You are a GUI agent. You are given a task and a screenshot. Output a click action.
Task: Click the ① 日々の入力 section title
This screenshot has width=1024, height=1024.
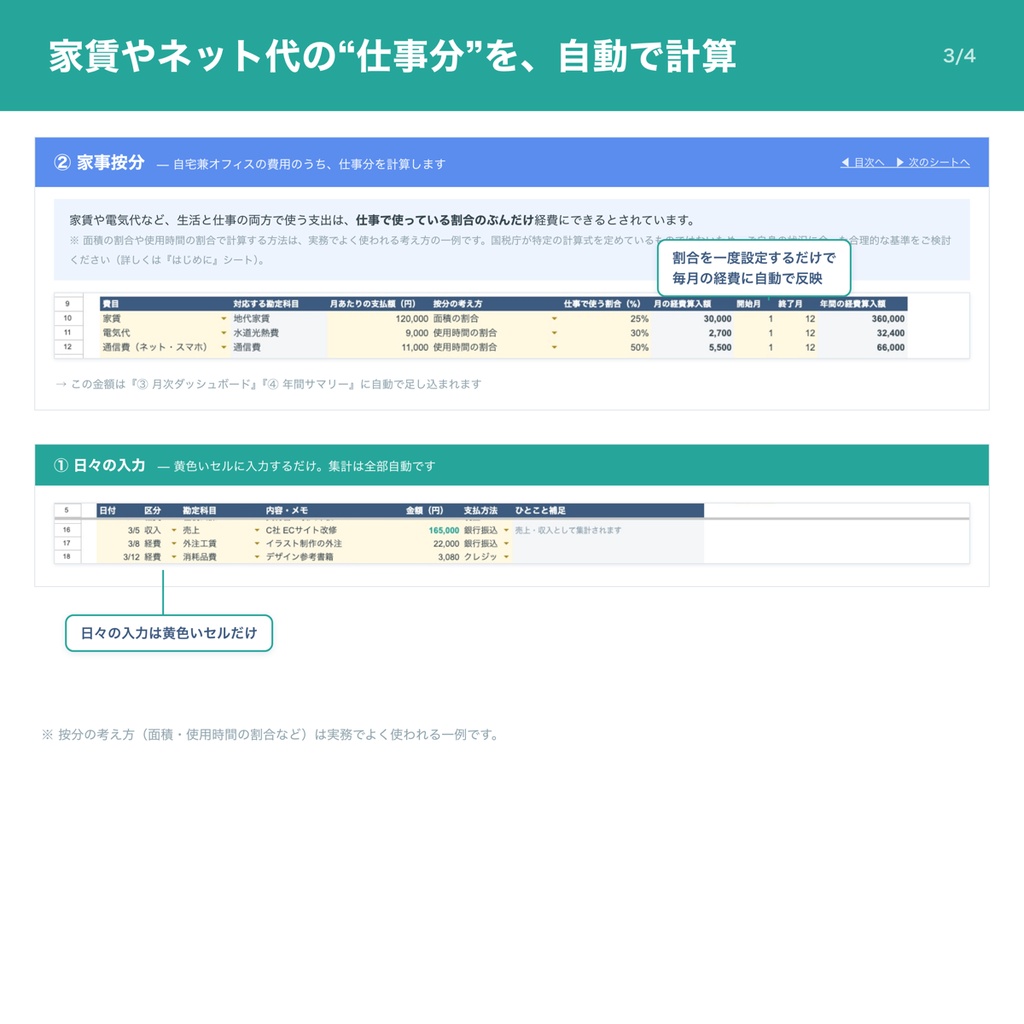(x=99, y=466)
